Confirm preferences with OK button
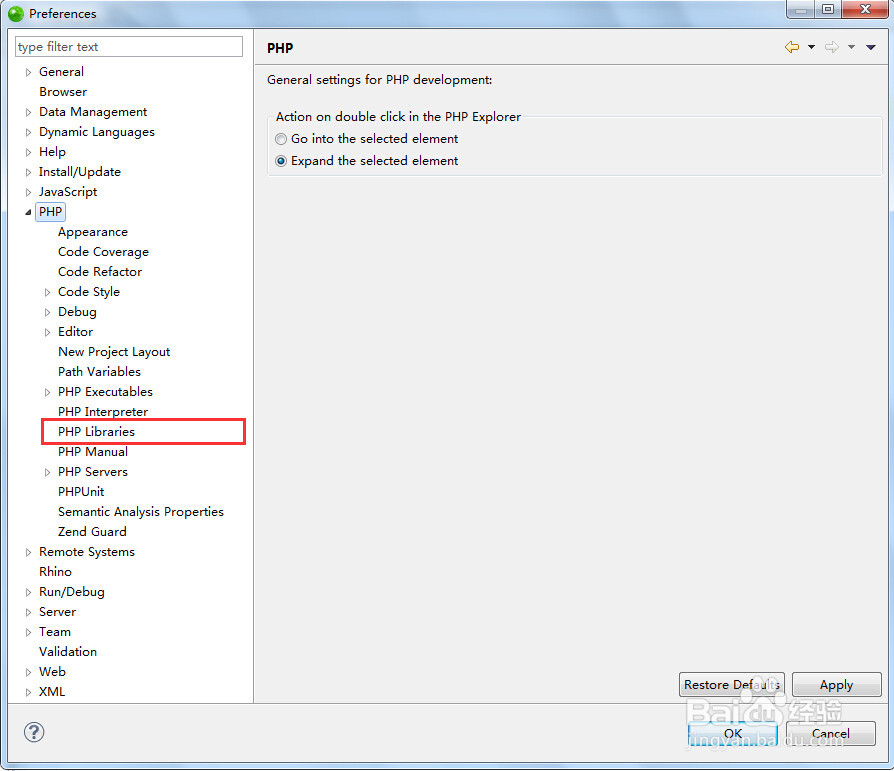Image resolution: width=894 pixels, height=771 pixels. click(x=733, y=733)
